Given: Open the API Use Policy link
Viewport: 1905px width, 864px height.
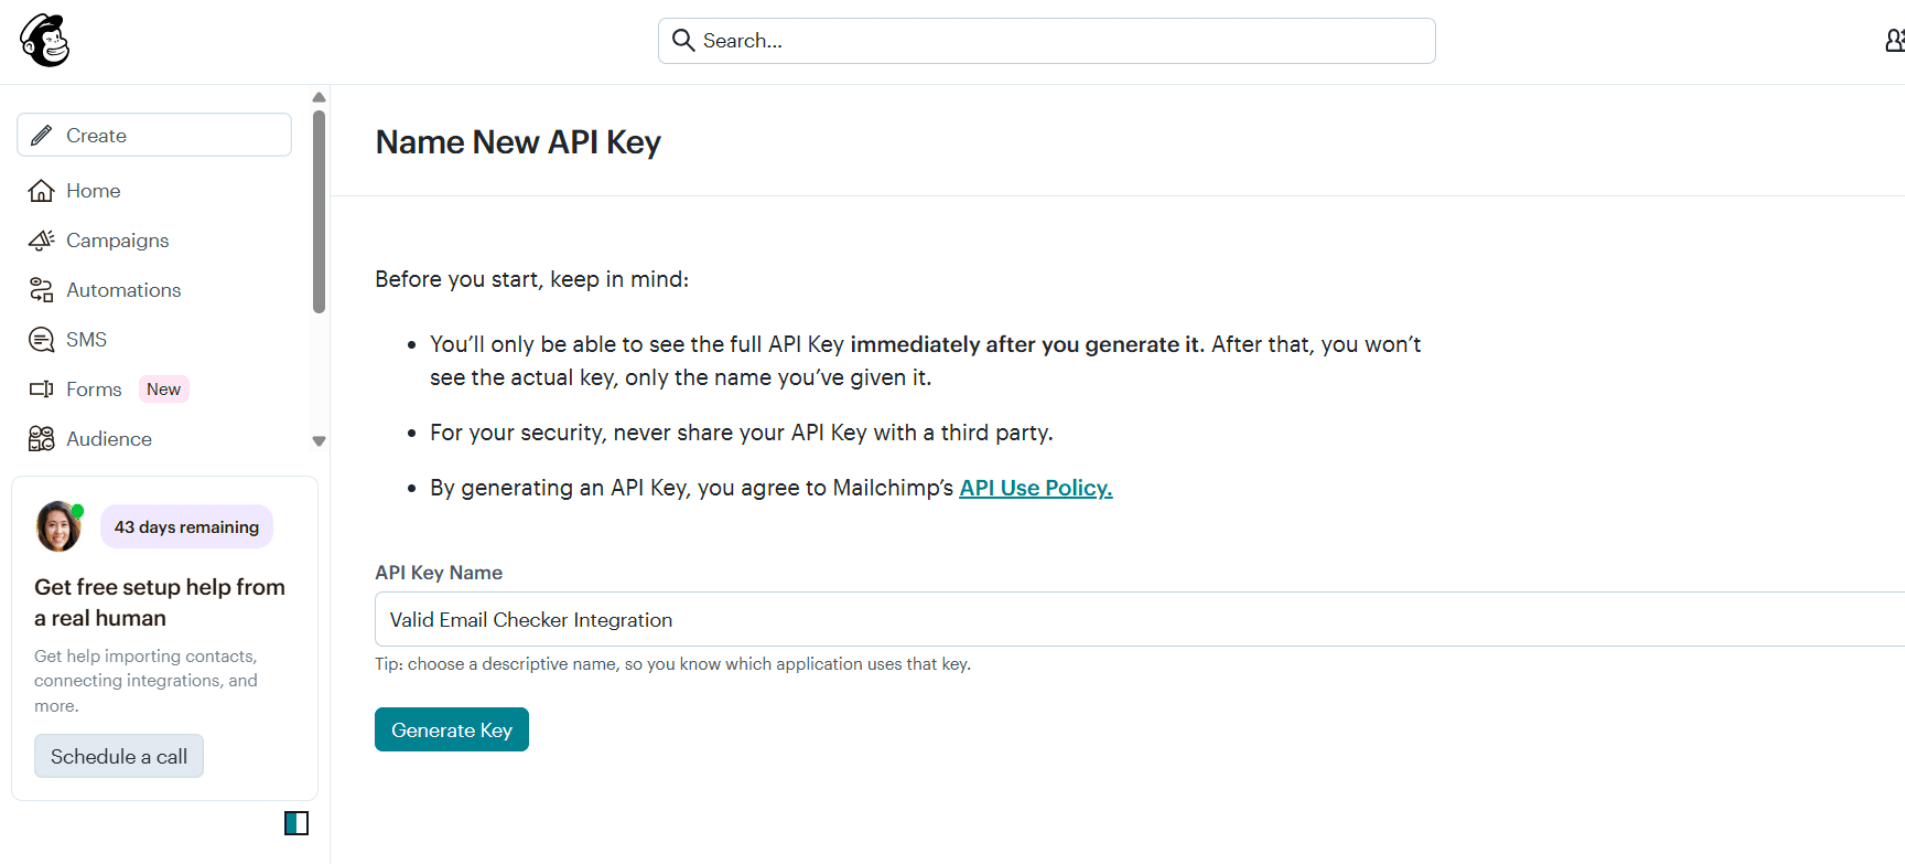Looking at the screenshot, I should (x=1036, y=488).
